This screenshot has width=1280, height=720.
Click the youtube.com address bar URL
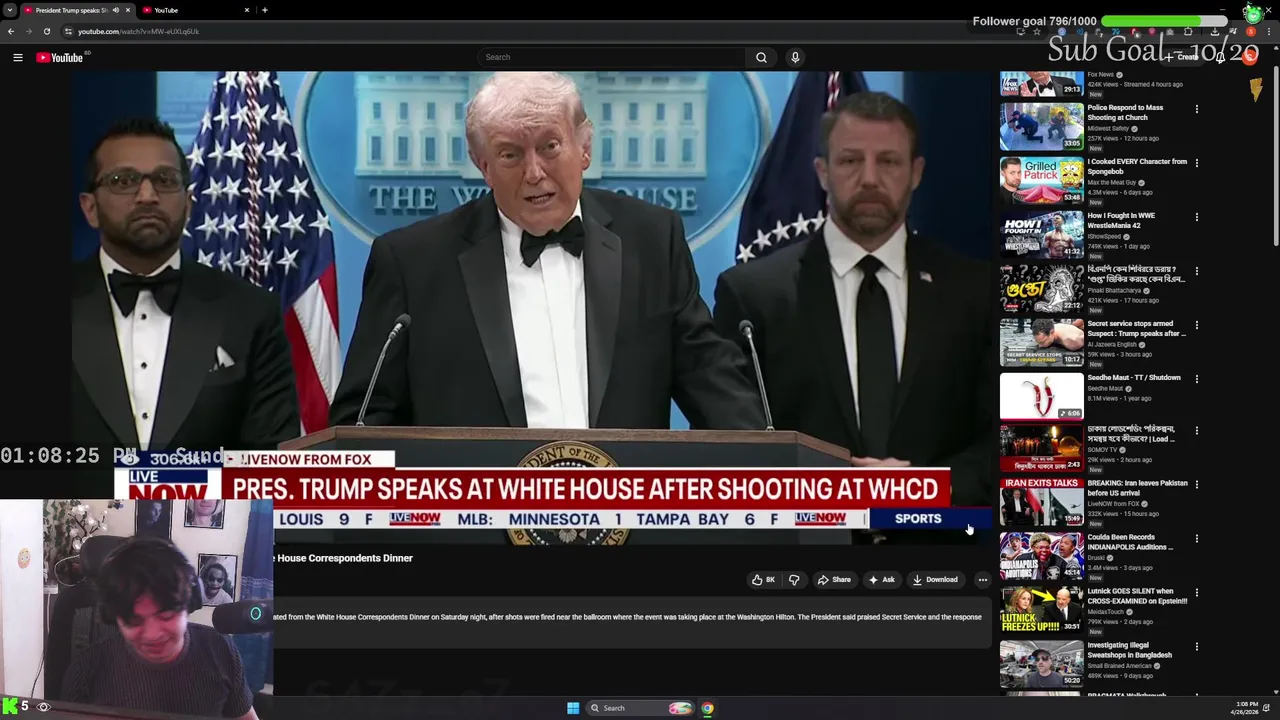coord(138,31)
